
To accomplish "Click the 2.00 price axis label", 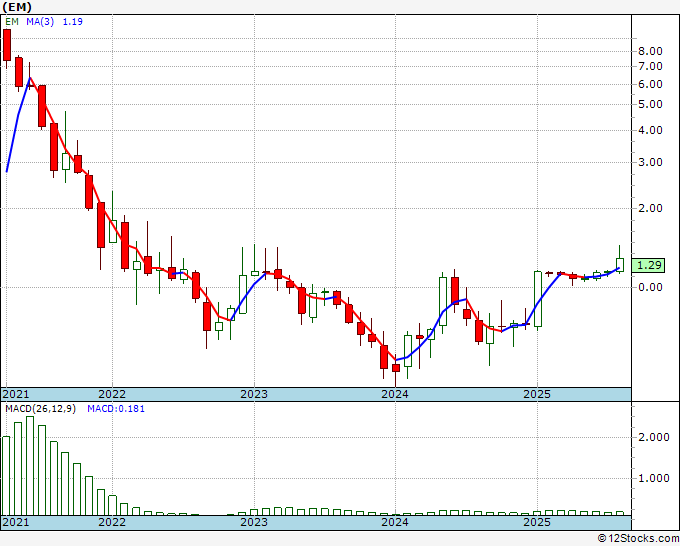I will pos(650,208).
